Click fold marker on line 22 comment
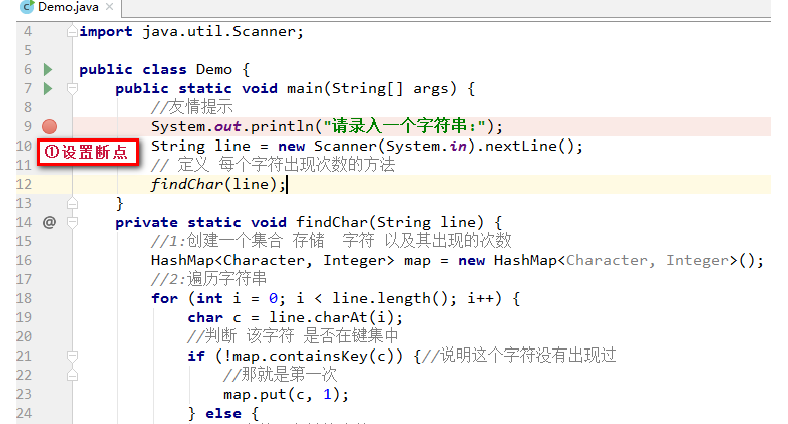This screenshot has height=424, width=788. [72, 375]
